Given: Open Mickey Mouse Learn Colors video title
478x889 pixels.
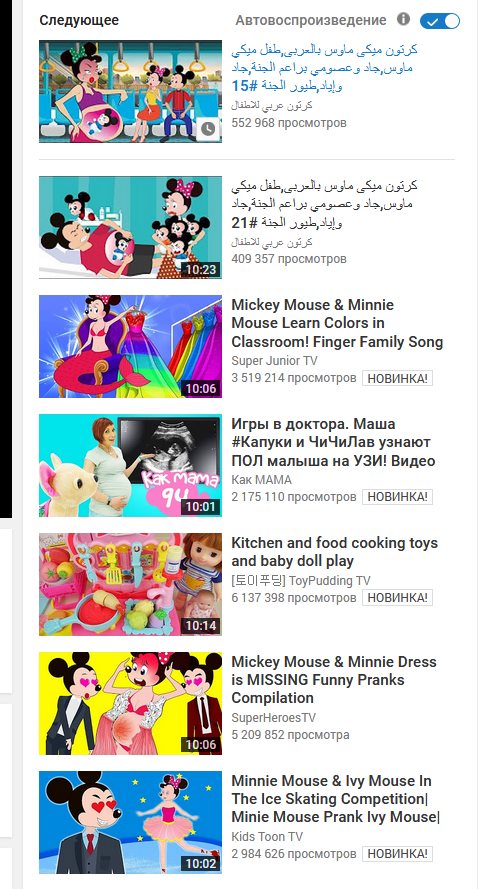Looking at the screenshot, I should coord(337,323).
